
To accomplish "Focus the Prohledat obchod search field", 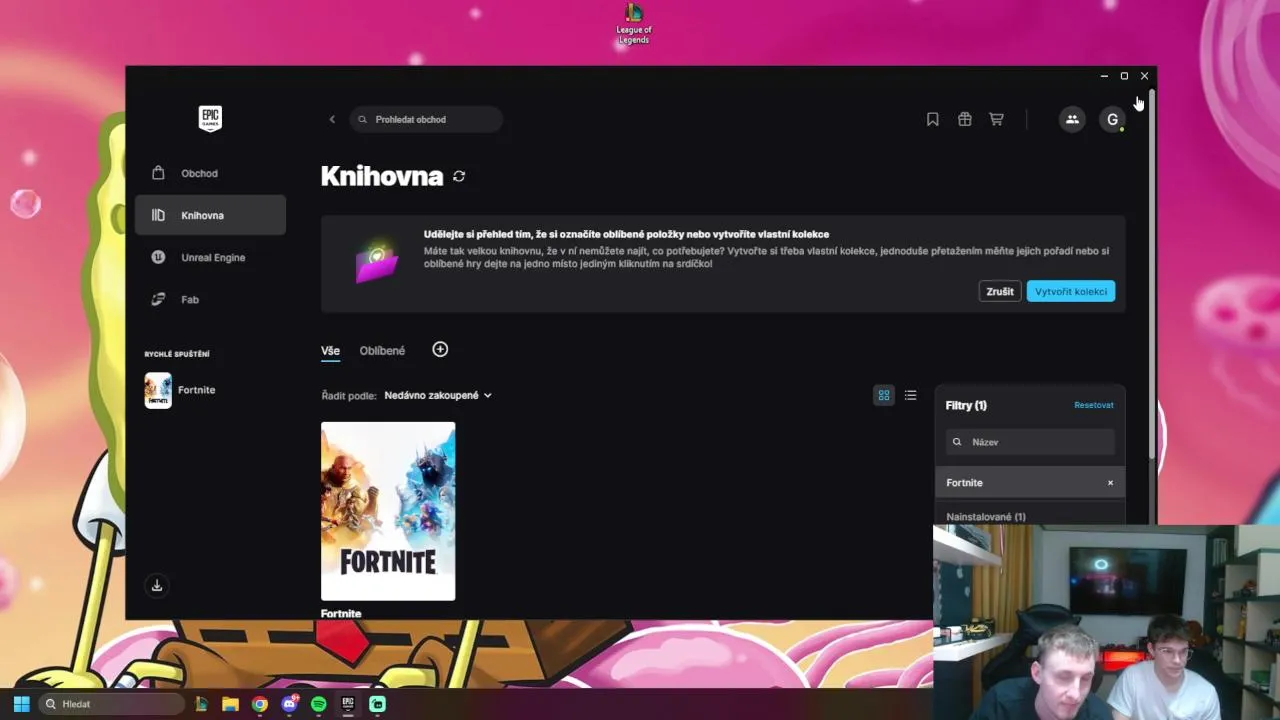I will [426, 119].
